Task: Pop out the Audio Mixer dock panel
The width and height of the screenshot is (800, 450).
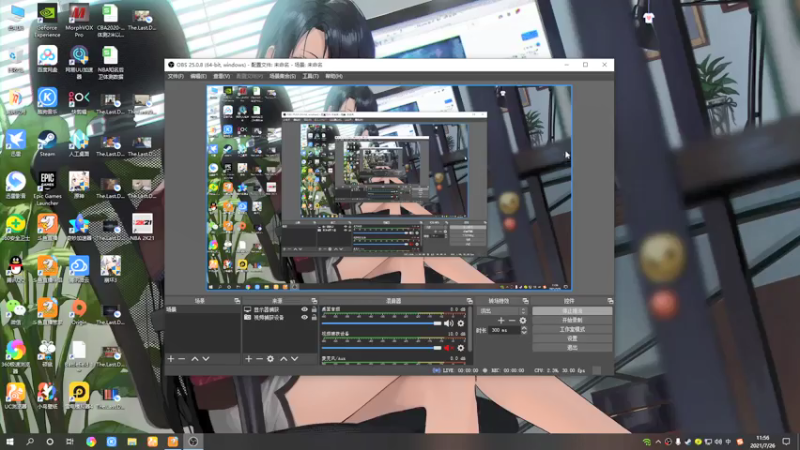Action: [x=469, y=301]
